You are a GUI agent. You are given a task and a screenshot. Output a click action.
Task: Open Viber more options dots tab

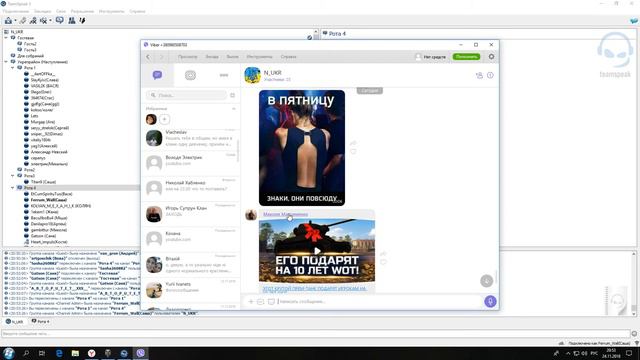pos(224,75)
